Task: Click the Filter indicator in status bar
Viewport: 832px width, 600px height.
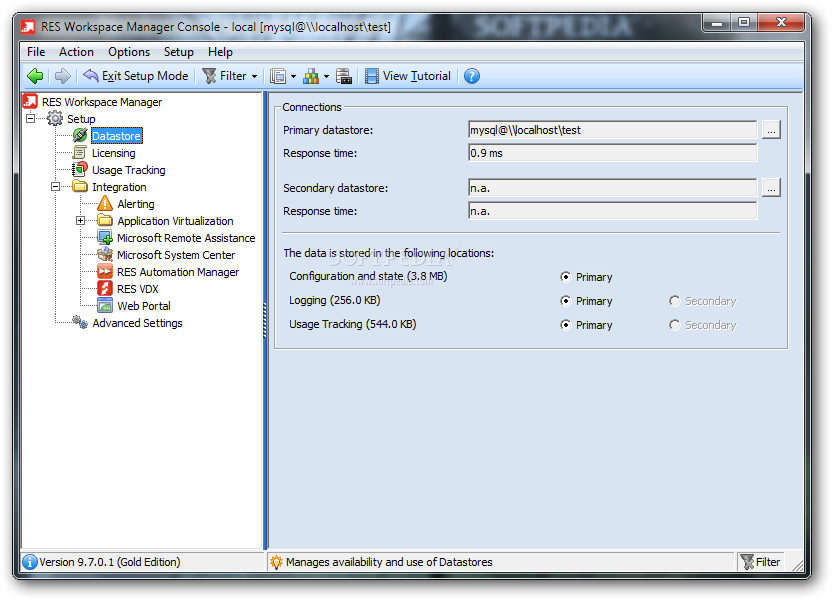Action: click(760, 562)
